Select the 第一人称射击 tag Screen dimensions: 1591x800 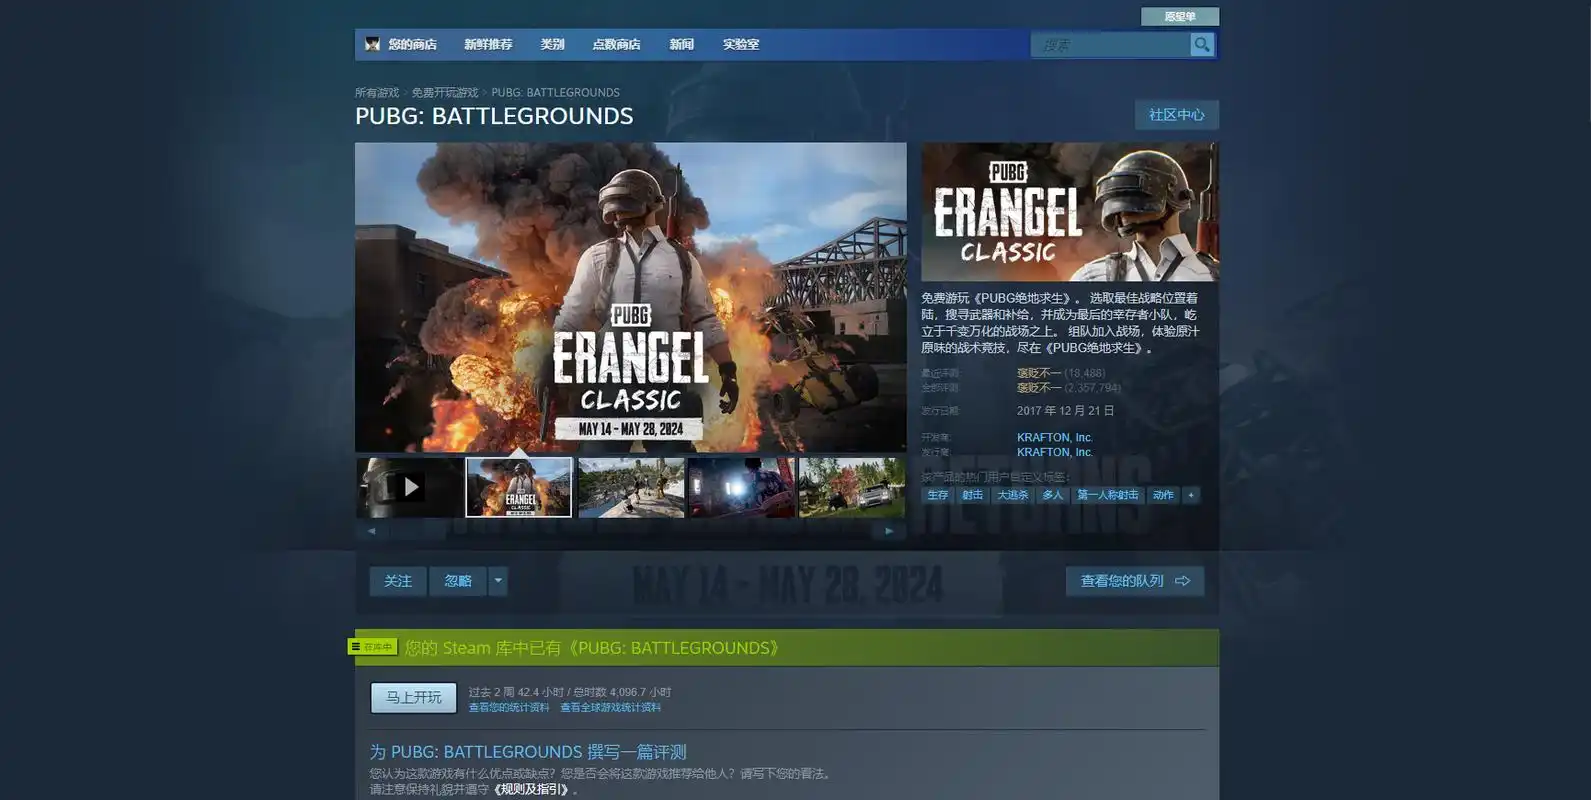click(x=1107, y=495)
